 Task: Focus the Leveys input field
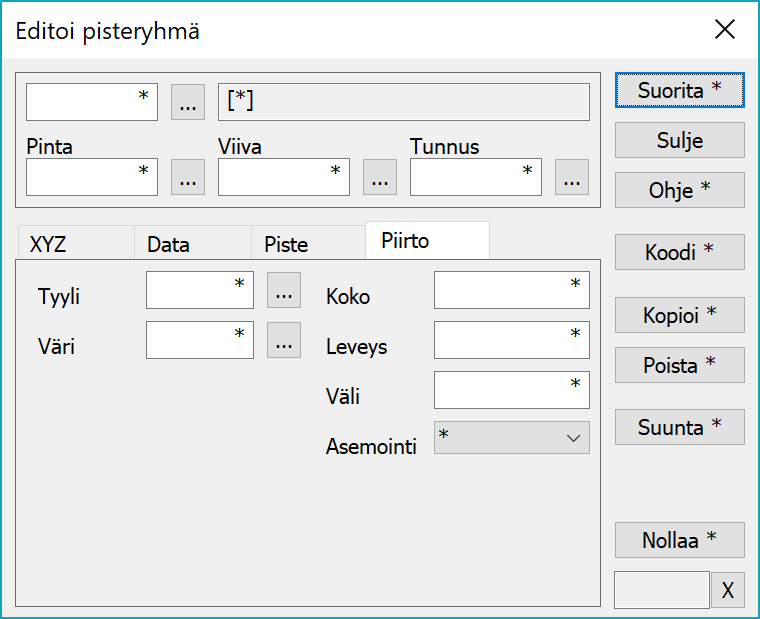coord(511,341)
